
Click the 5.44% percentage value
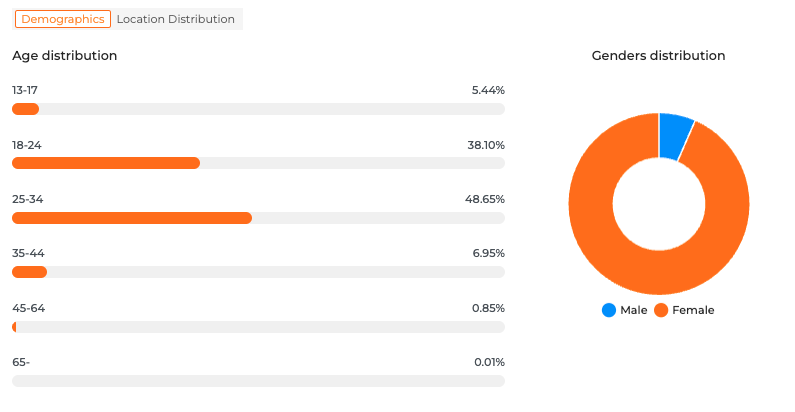pyautogui.click(x=488, y=90)
